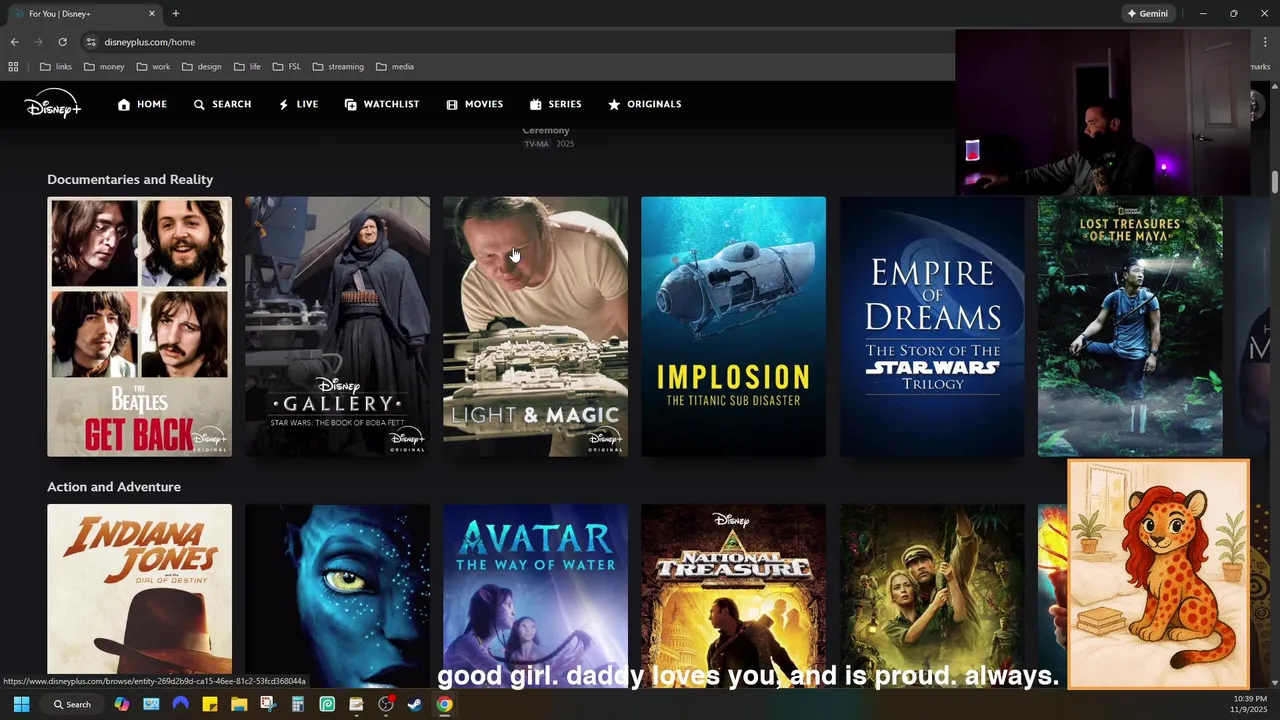Open File Explorer from the taskbar
Viewport: 1280px width, 720px height.
click(x=239, y=704)
